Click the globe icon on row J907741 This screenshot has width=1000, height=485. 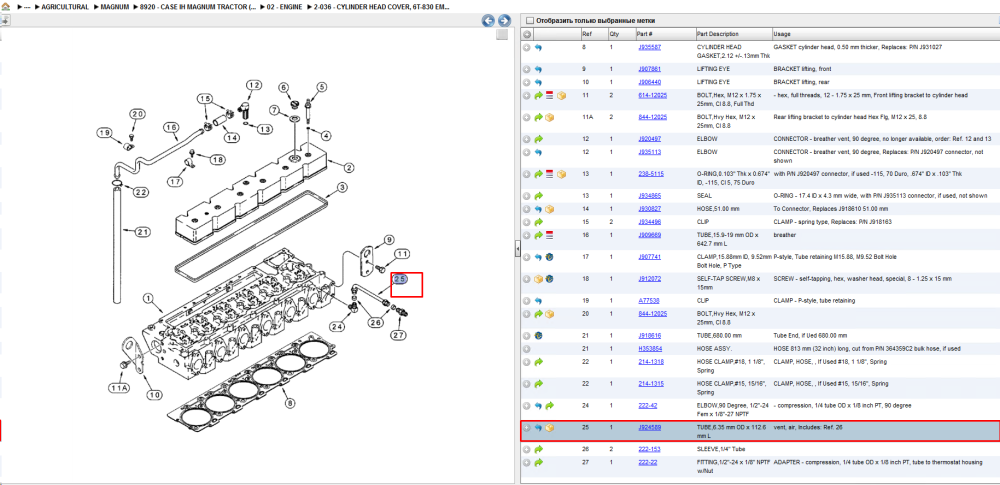pyautogui.click(x=550, y=257)
